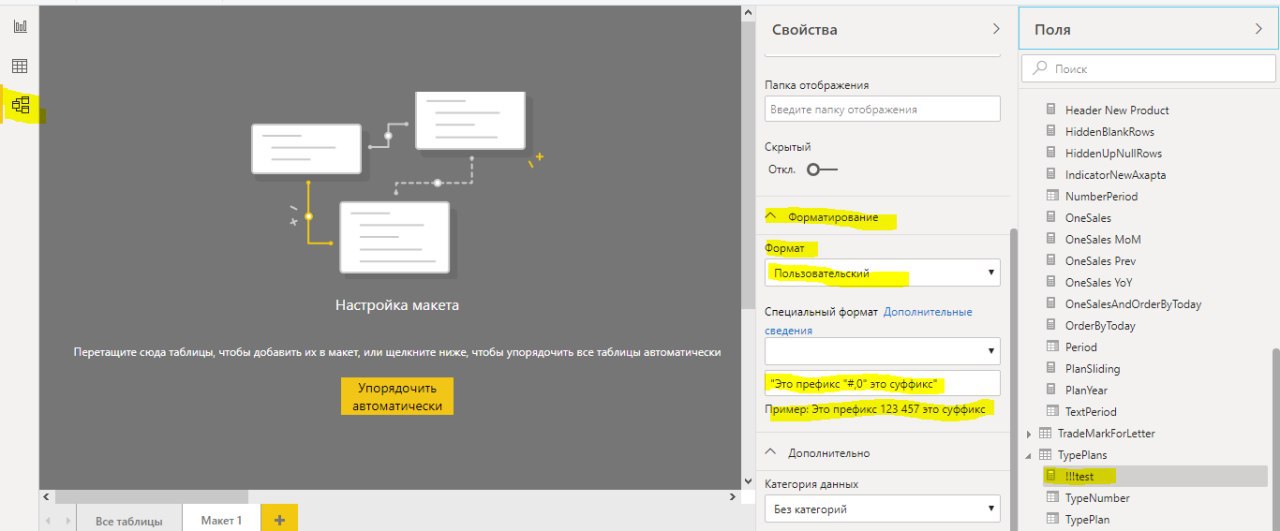1280x531 pixels.
Task: Click the tab strip next arrow
Action: pos(67,520)
